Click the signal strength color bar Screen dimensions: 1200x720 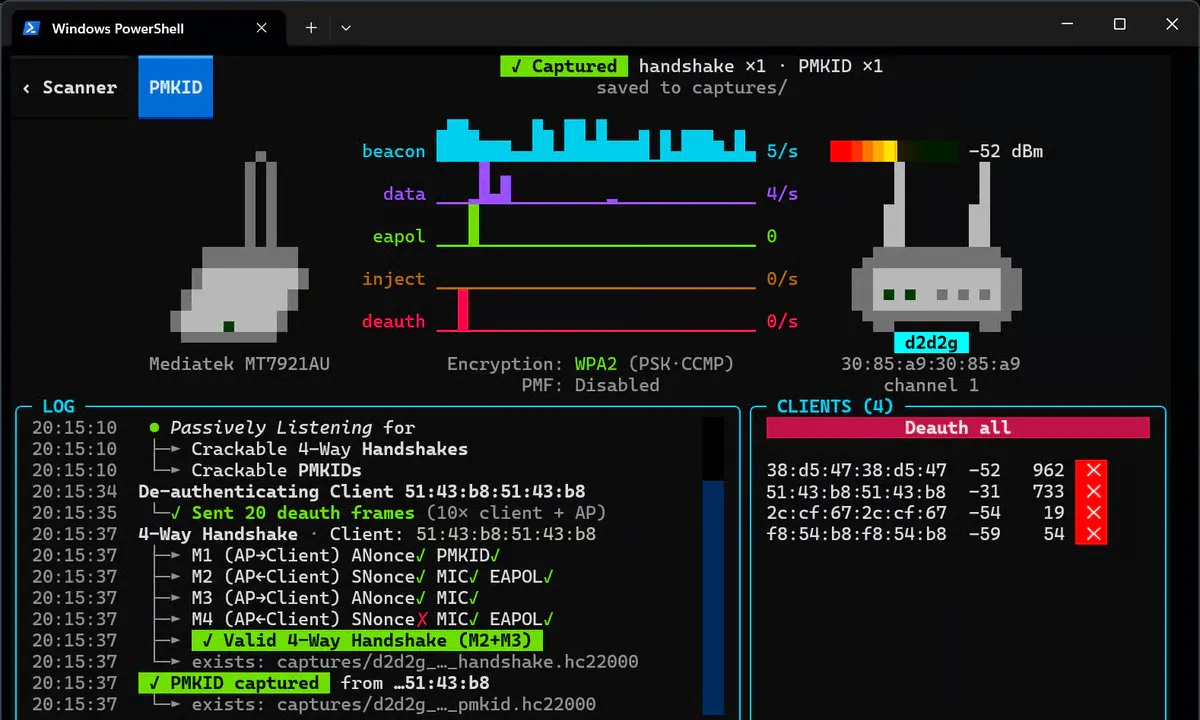pyautogui.click(x=894, y=152)
